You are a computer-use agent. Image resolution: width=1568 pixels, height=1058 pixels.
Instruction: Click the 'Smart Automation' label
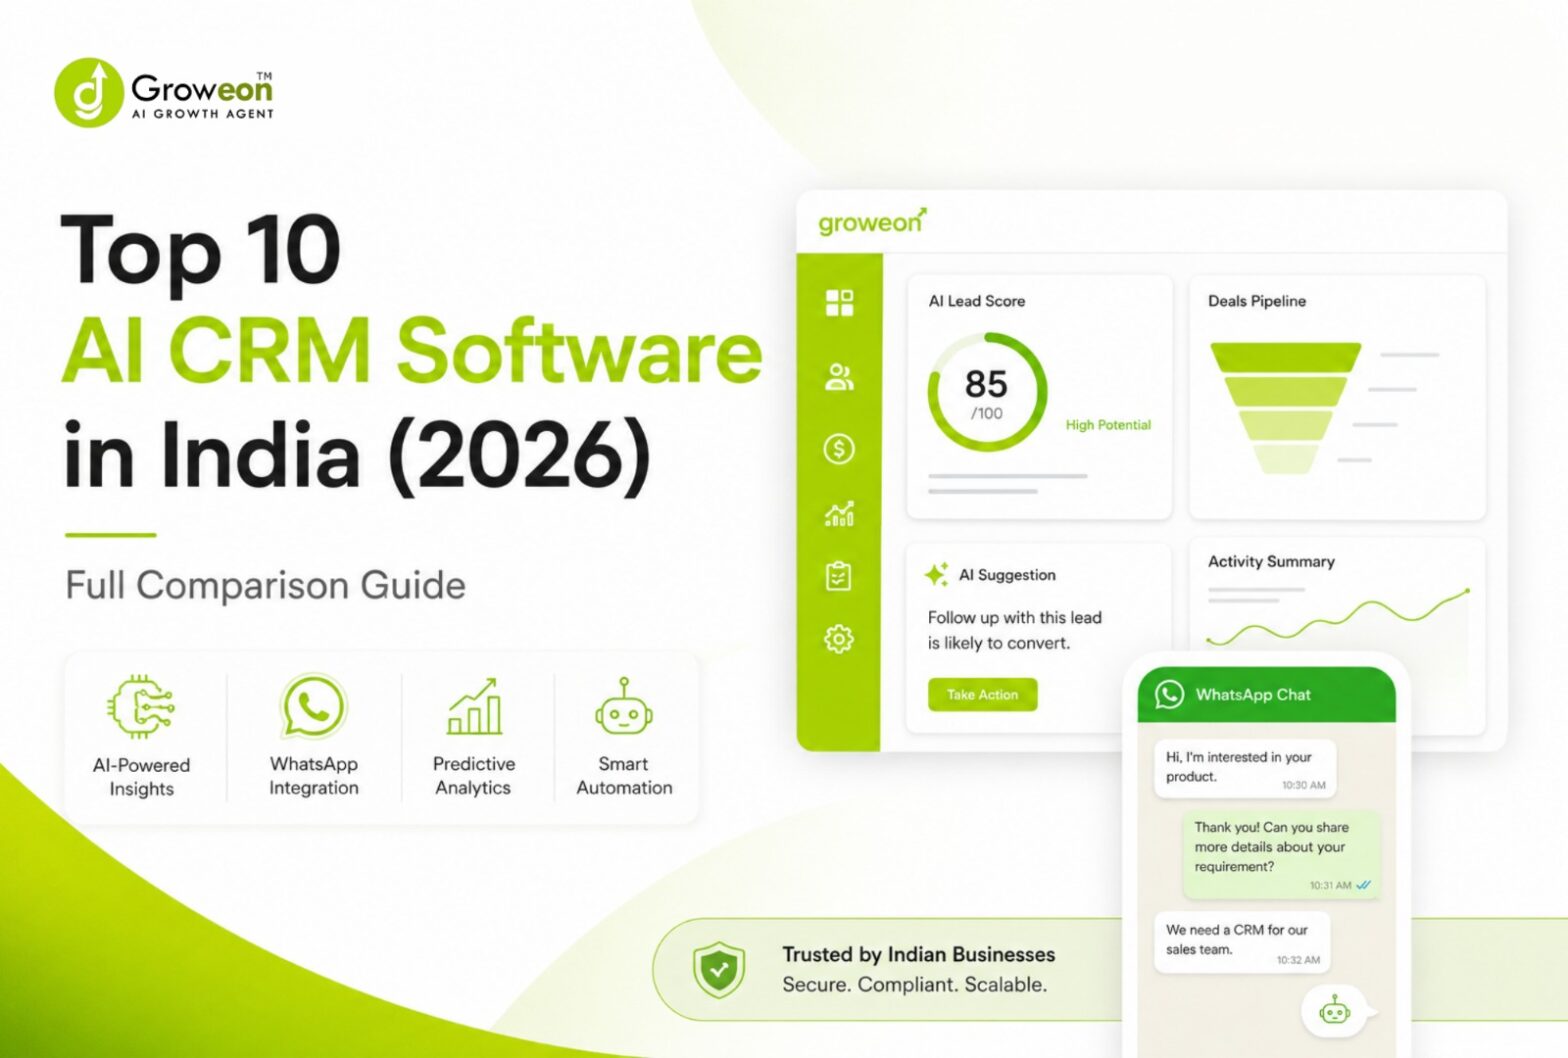pyautogui.click(x=624, y=776)
